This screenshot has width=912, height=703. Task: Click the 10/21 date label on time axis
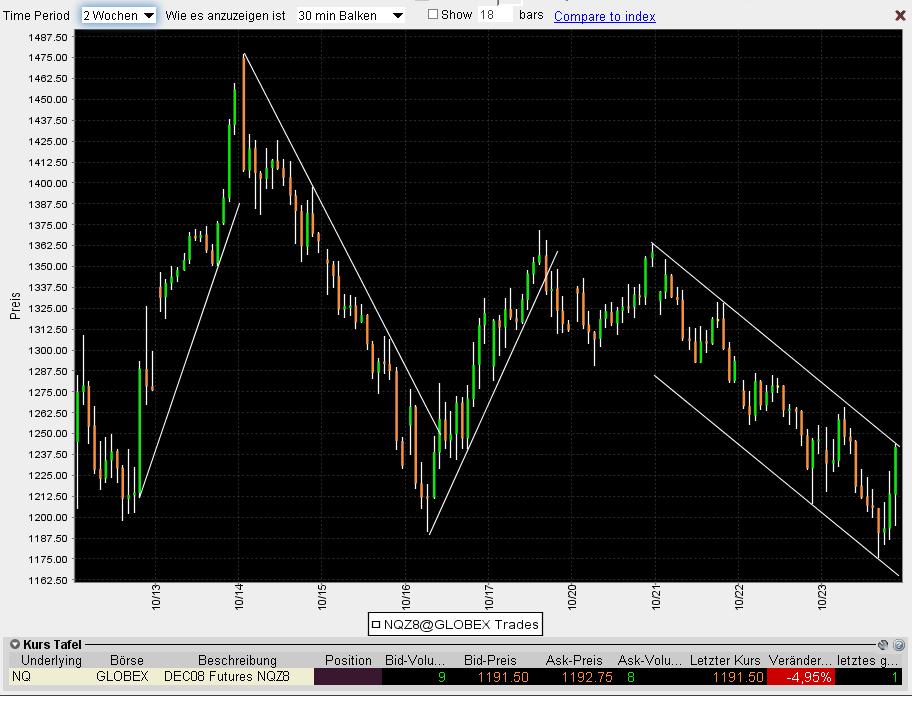tap(656, 597)
